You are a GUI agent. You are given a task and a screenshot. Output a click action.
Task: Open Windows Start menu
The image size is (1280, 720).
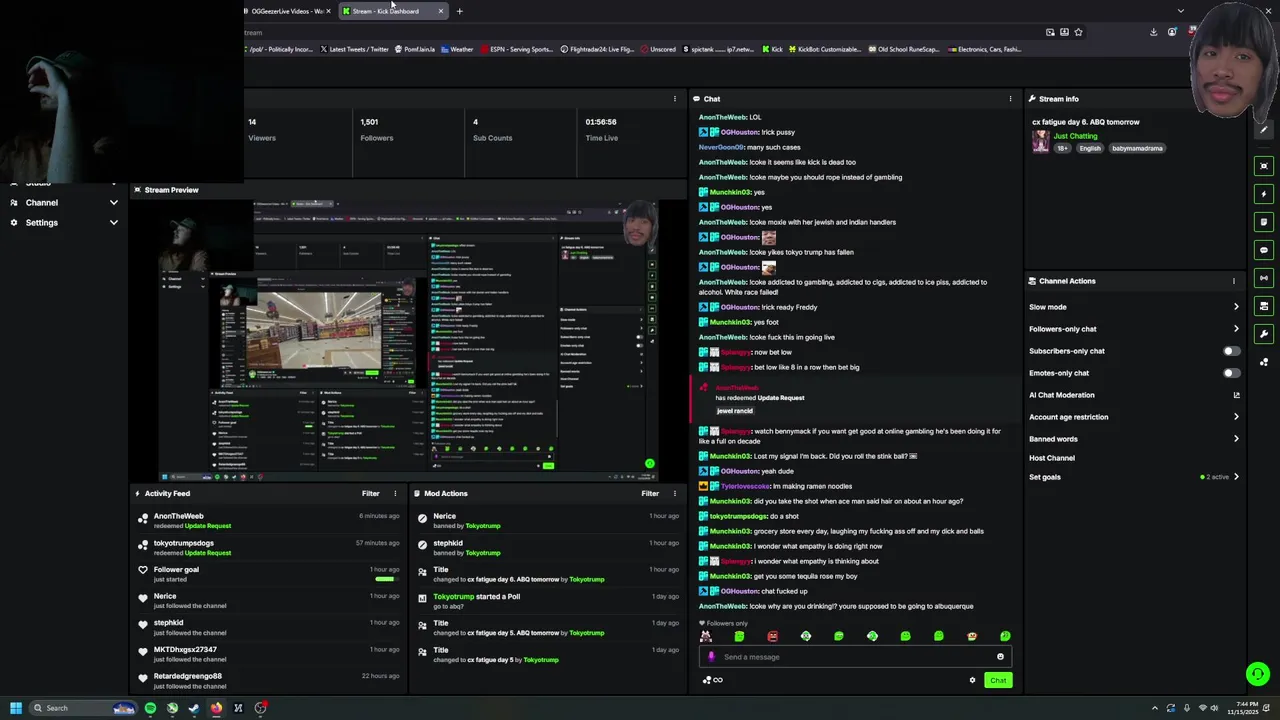tap(15, 708)
